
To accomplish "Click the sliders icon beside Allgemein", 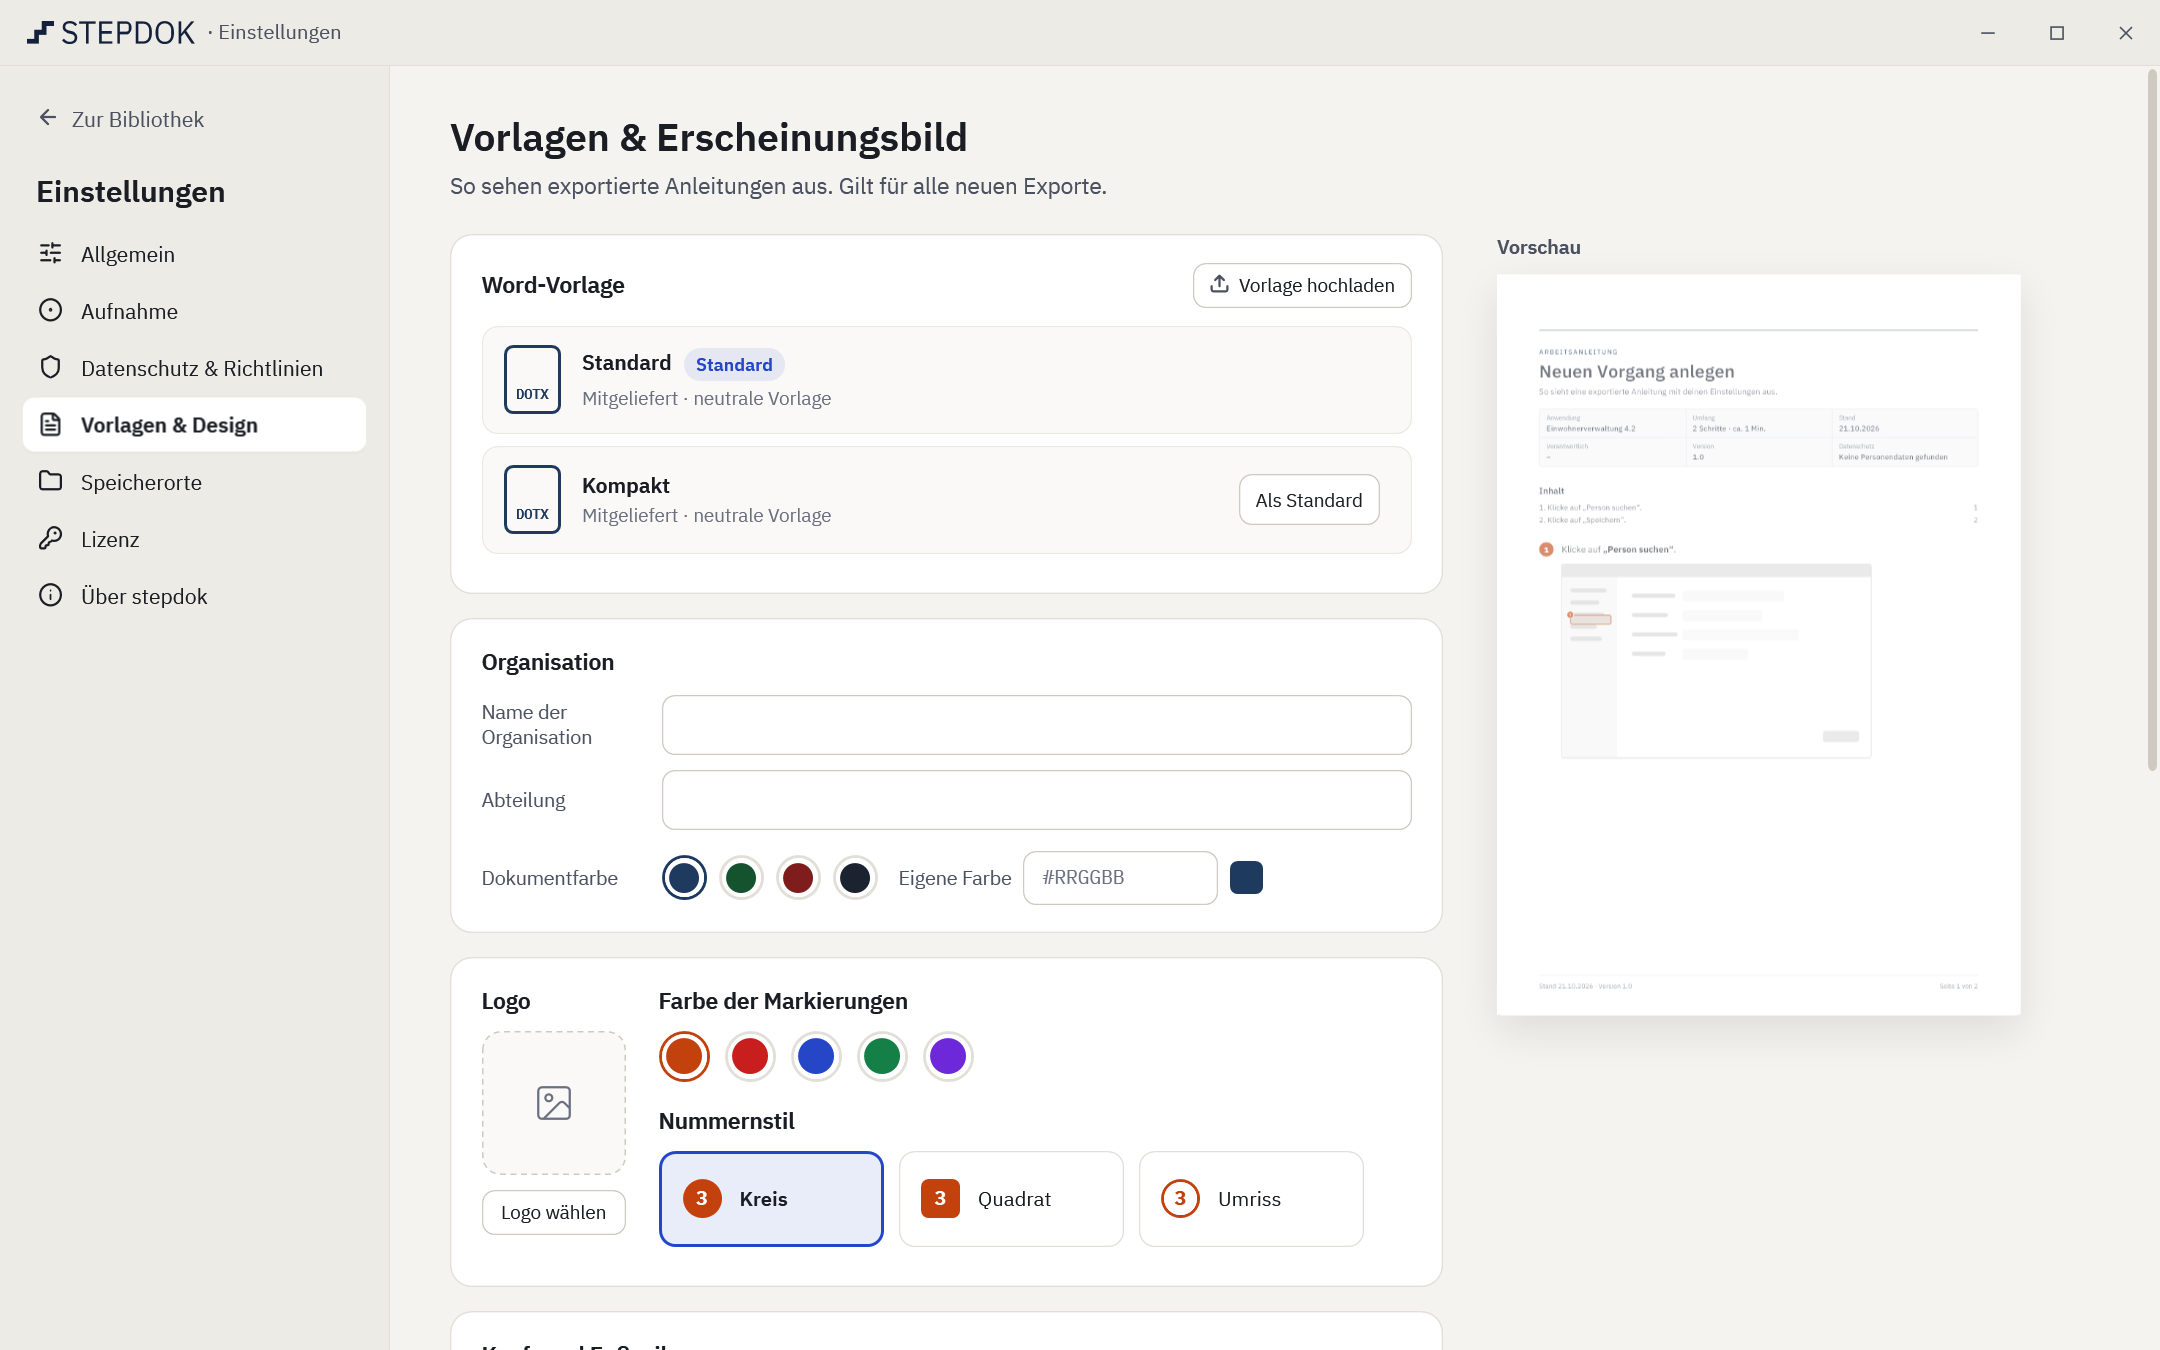I will (x=50, y=253).
